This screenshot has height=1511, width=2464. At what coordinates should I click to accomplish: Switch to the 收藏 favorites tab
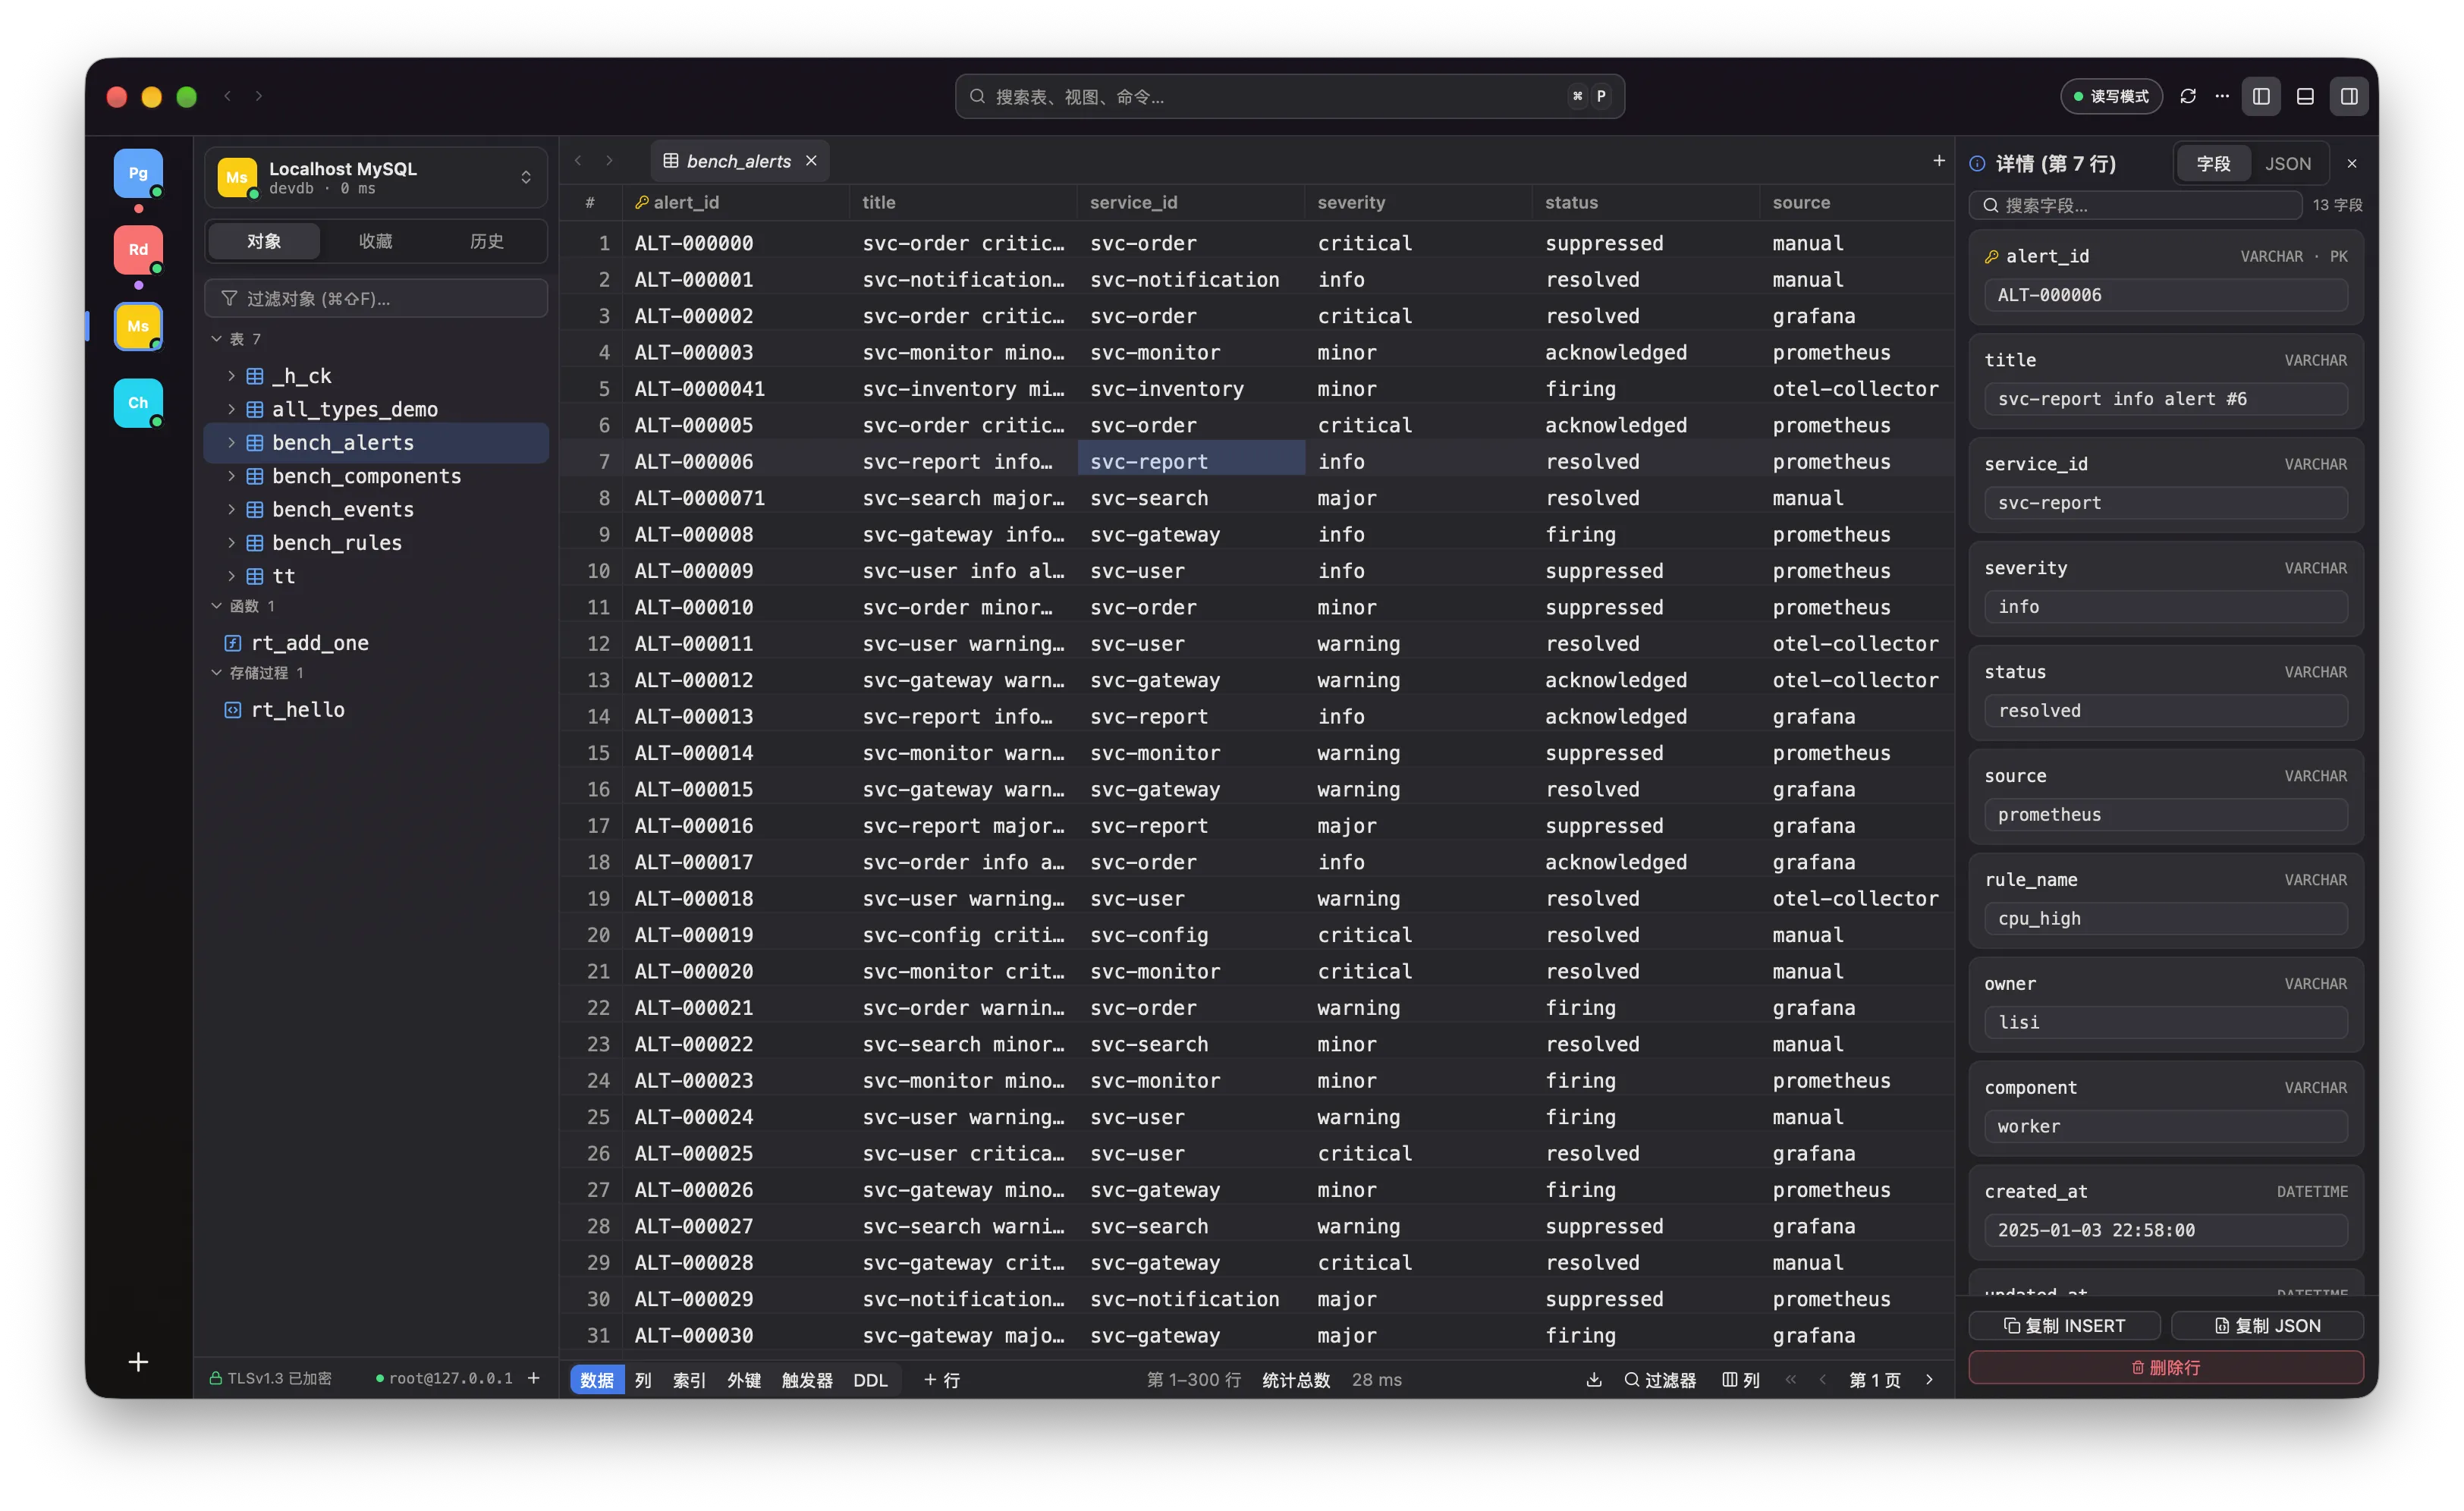[x=375, y=241]
